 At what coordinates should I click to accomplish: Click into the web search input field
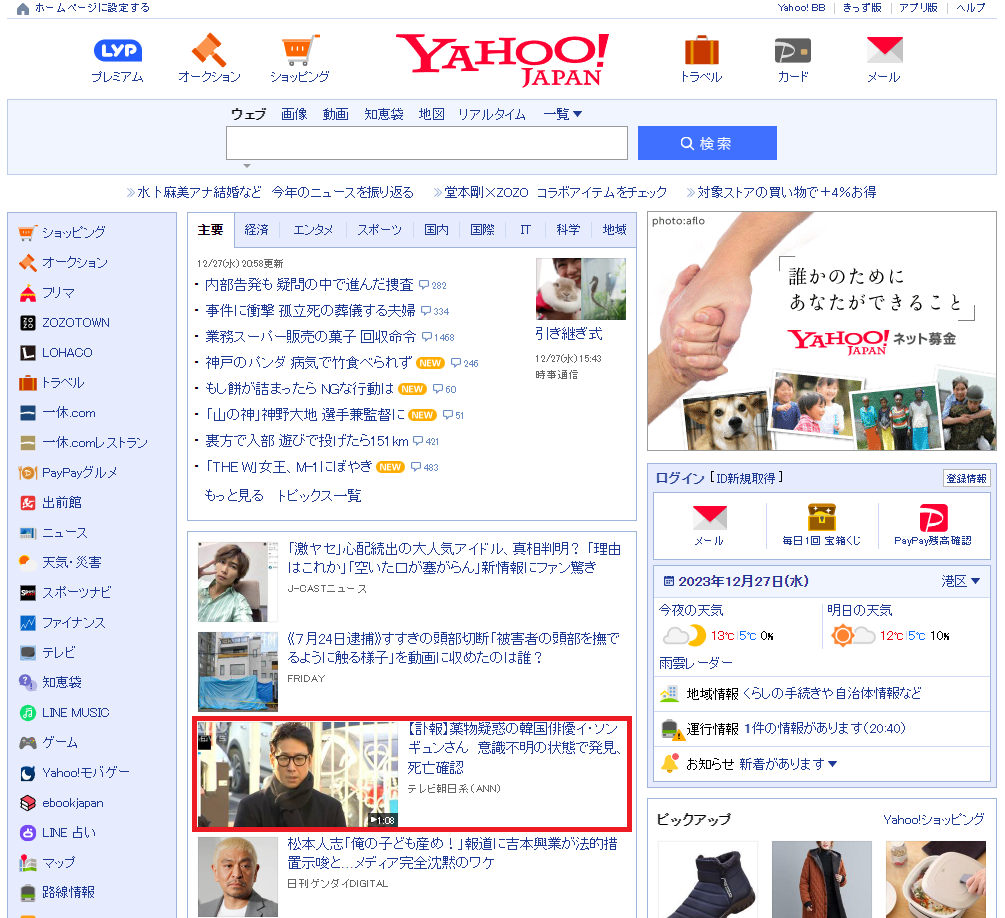pos(427,143)
